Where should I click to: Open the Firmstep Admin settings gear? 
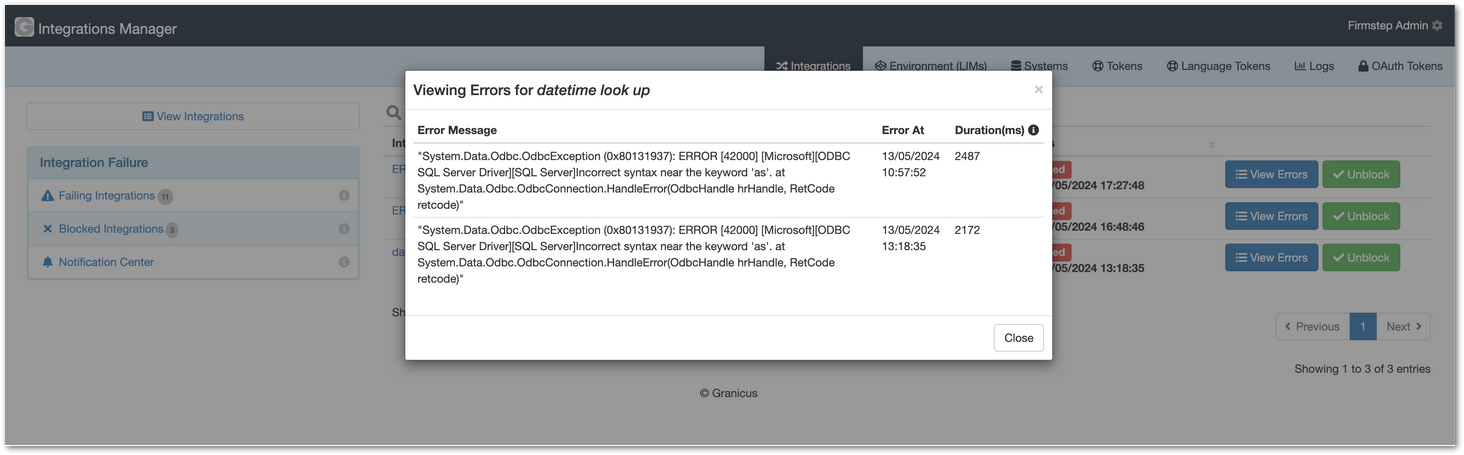pyautogui.click(x=1437, y=26)
